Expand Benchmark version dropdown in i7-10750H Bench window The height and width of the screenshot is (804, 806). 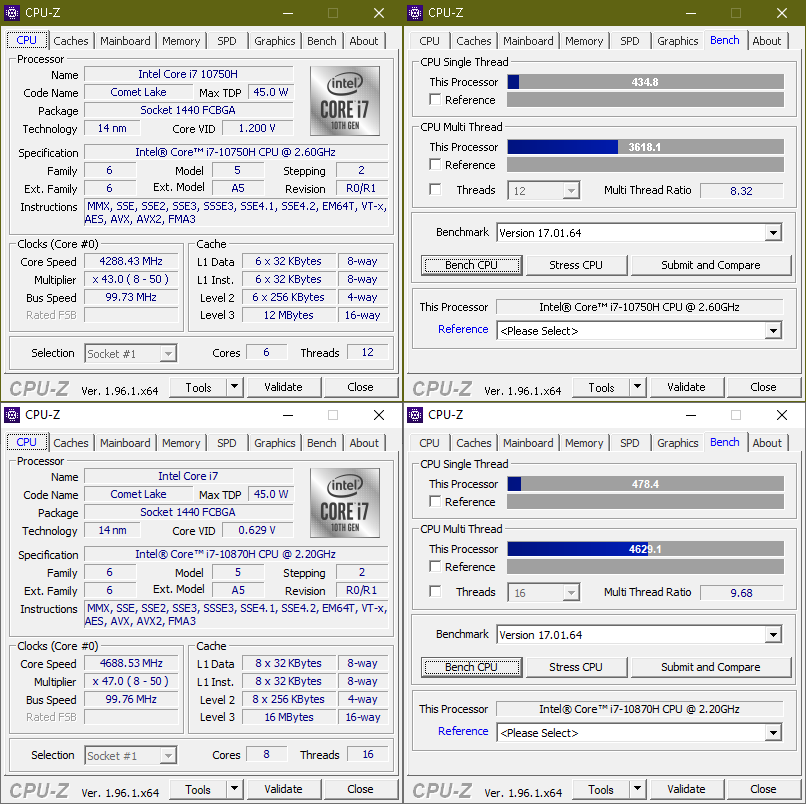pos(773,233)
